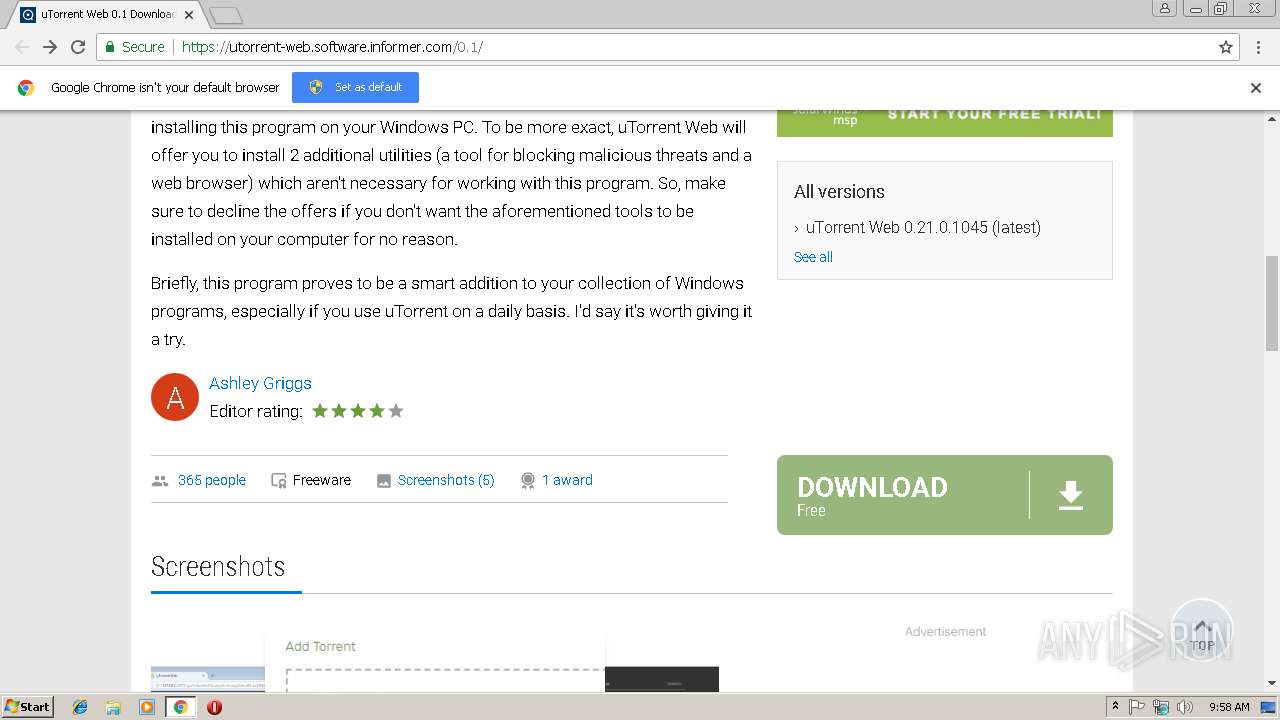The height and width of the screenshot is (720, 1280).
Task: Open Windows Media Player taskbar icon
Action: pyautogui.click(x=147, y=707)
